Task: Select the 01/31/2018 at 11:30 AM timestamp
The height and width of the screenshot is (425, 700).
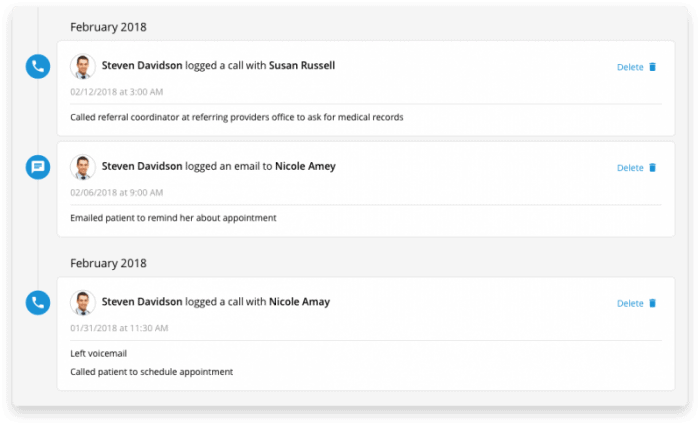Action: click(119, 328)
